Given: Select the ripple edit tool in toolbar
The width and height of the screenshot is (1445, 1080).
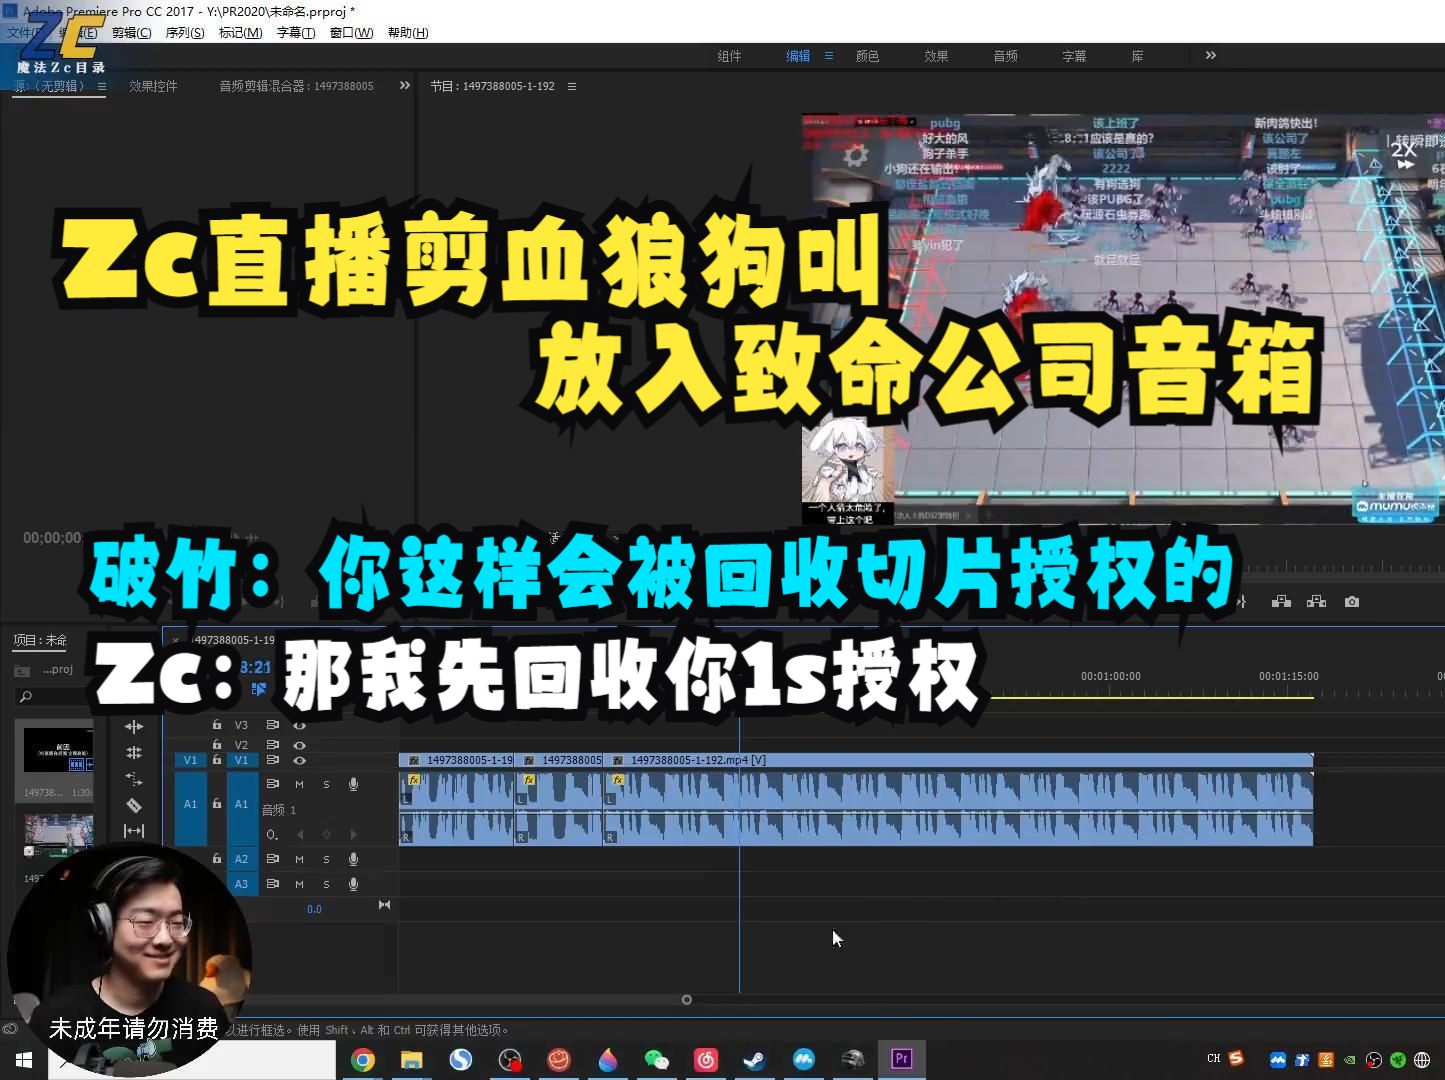Looking at the screenshot, I should (134, 727).
